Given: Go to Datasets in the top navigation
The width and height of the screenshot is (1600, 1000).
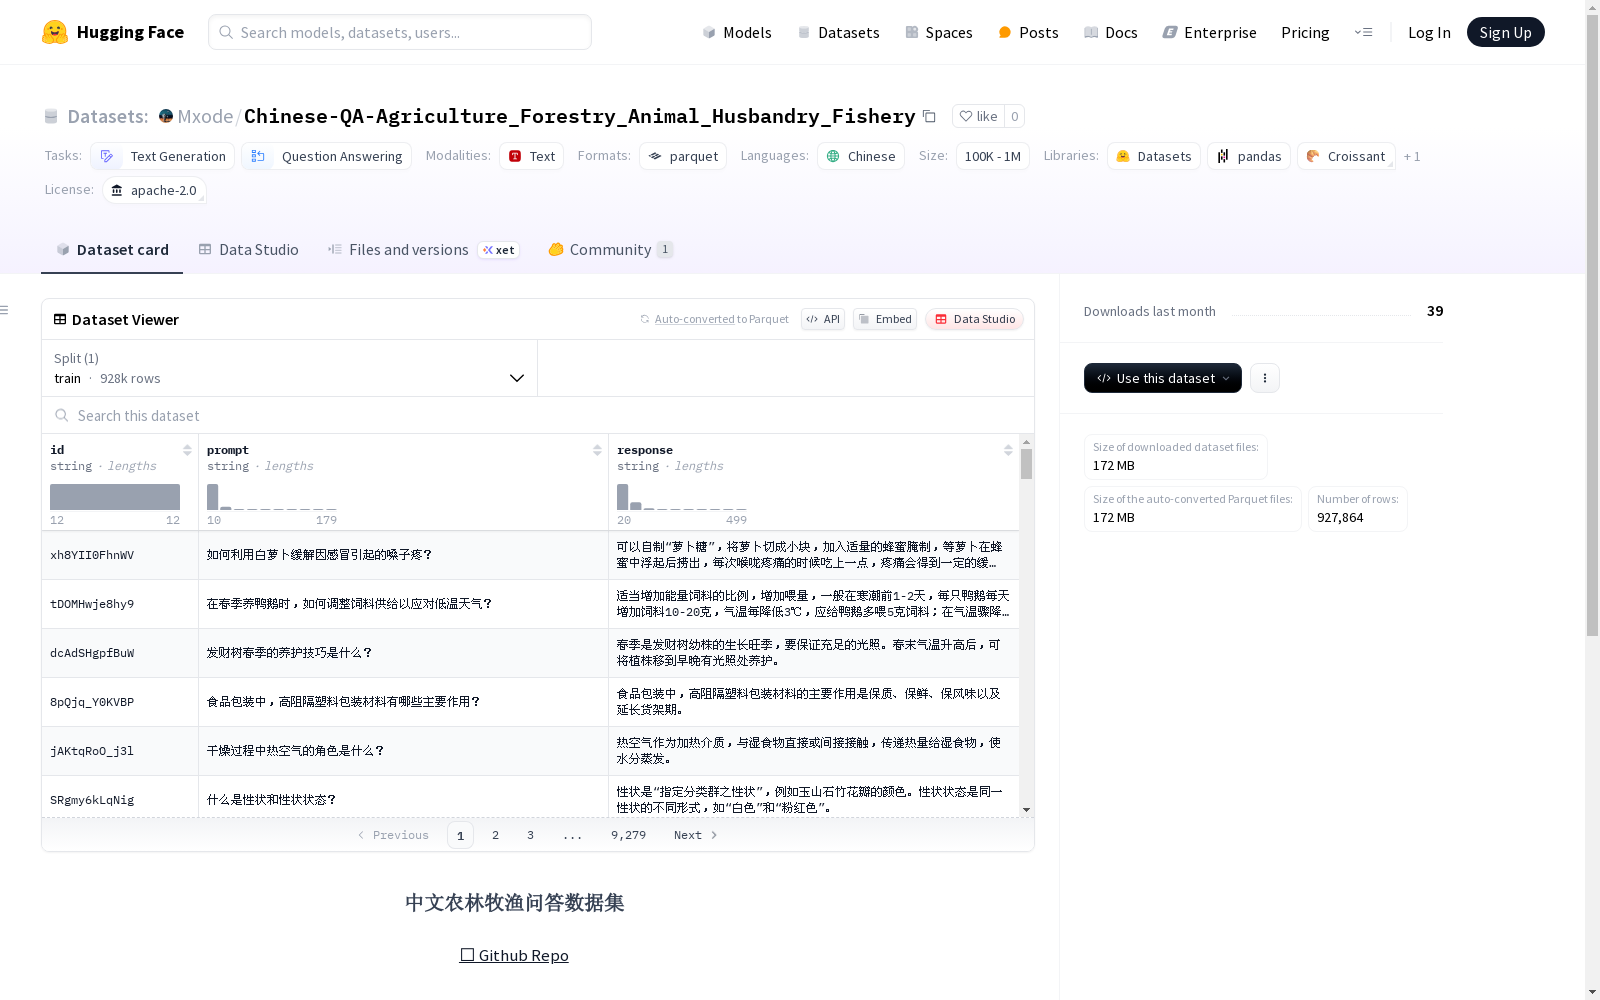Looking at the screenshot, I should tap(838, 32).
